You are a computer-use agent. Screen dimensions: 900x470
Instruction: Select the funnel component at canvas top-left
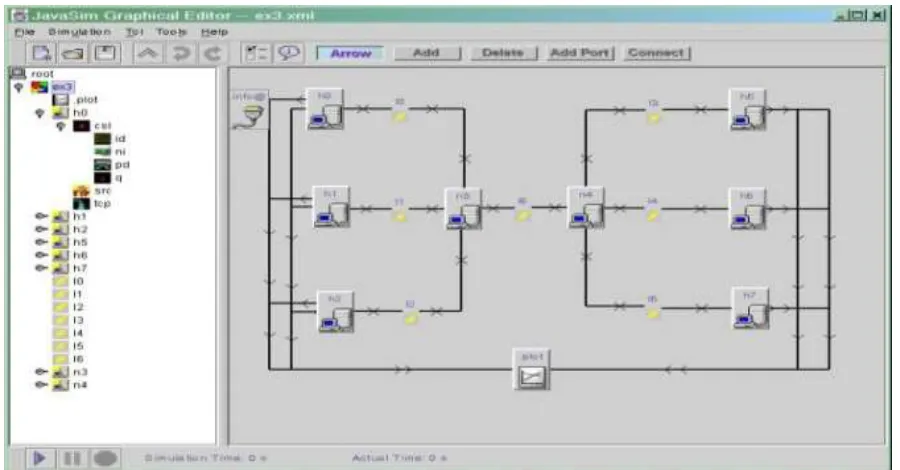pyautogui.click(x=250, y=110)
